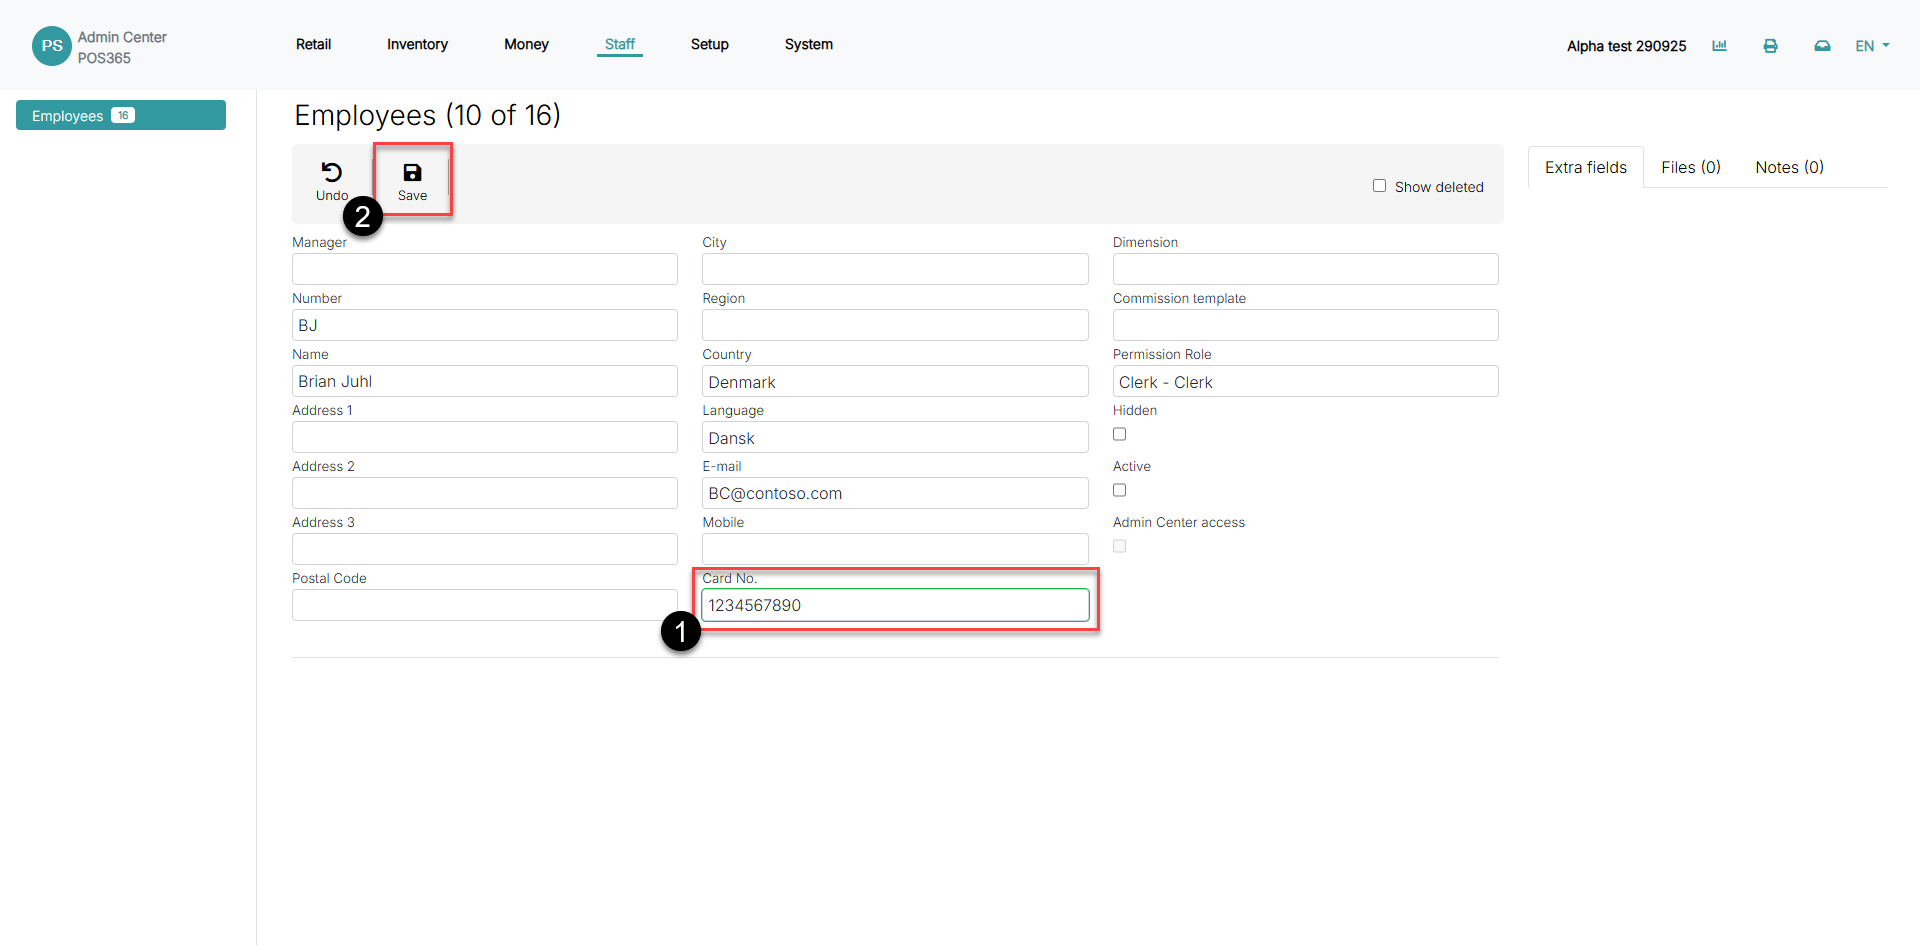Click the 16 count badge on Employees

123,115
